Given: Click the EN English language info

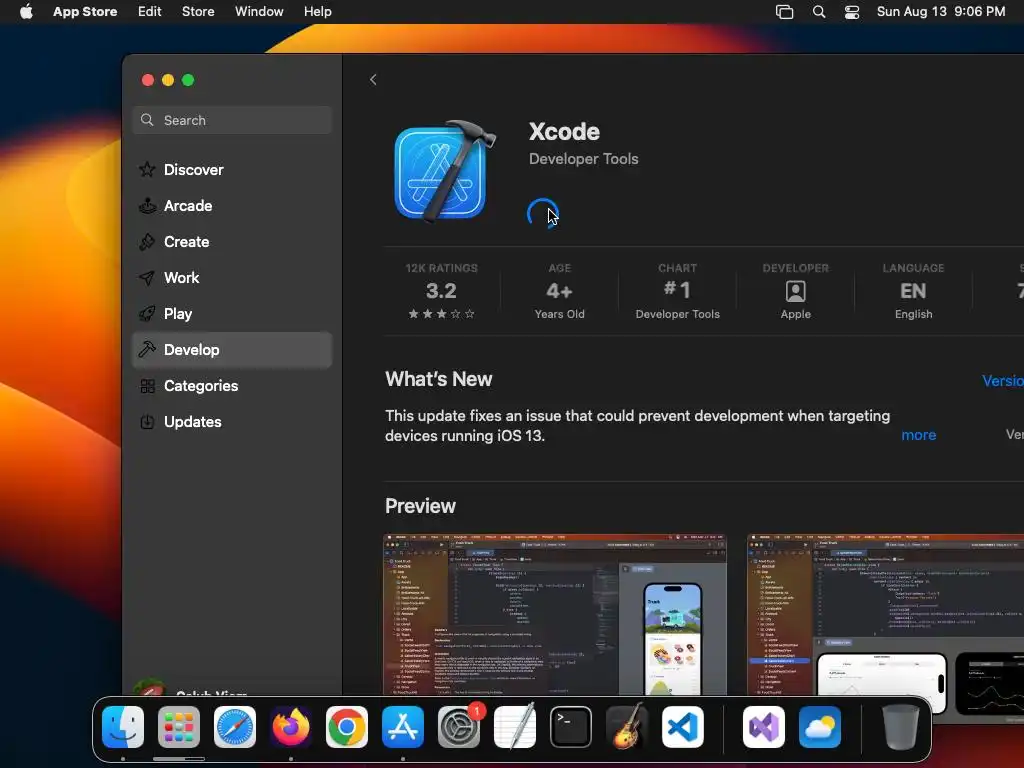Looking at the screenshot, I should pos(913,291).
